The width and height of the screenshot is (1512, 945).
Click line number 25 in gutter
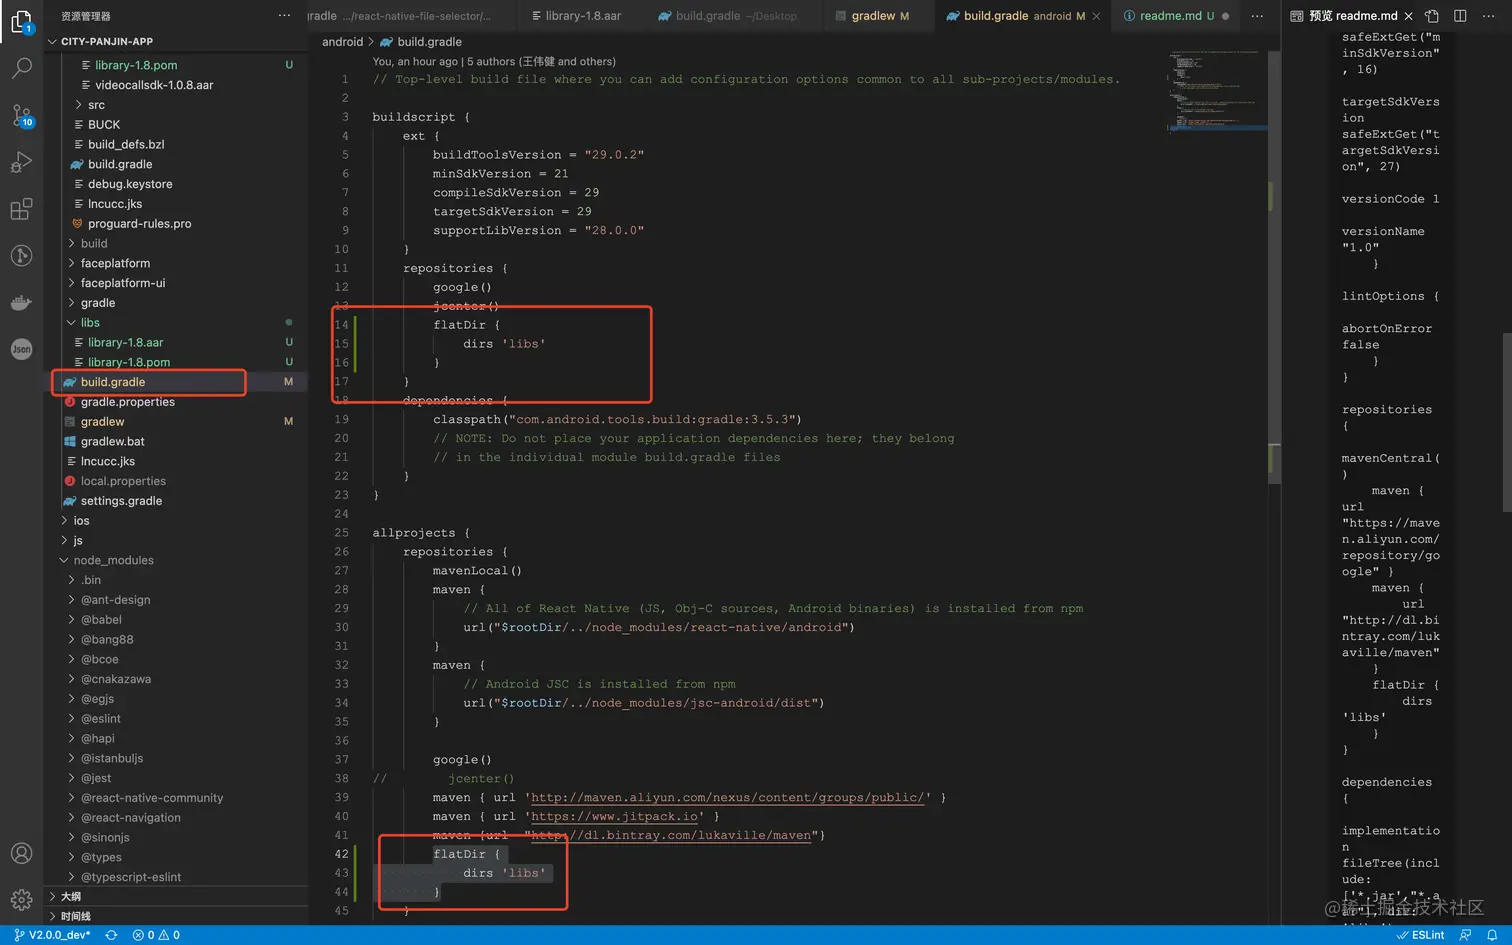pos(341,533)
